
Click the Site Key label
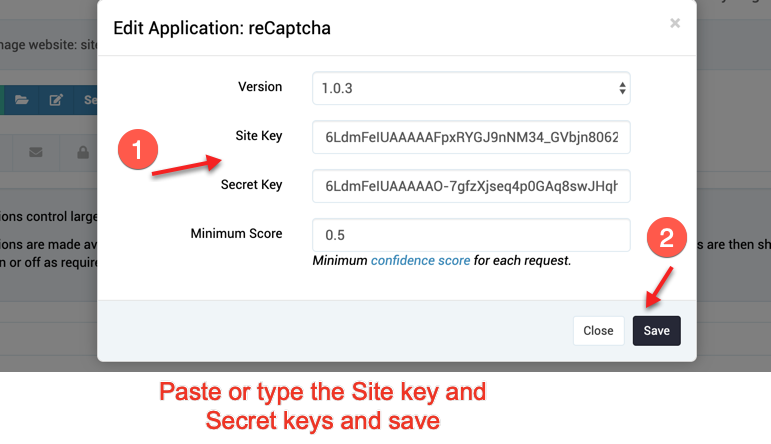pyautogui.click(x=259, y=136)
